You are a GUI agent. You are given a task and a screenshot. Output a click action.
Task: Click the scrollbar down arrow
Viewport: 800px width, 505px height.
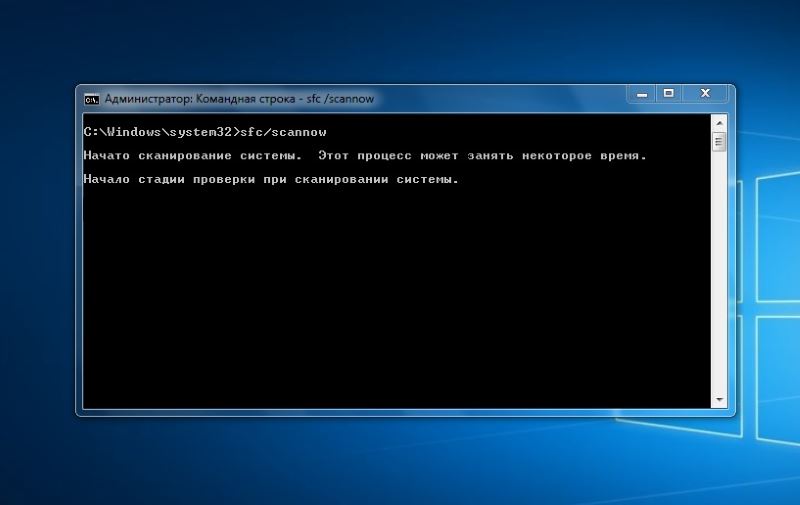click(x=719, y=399)
